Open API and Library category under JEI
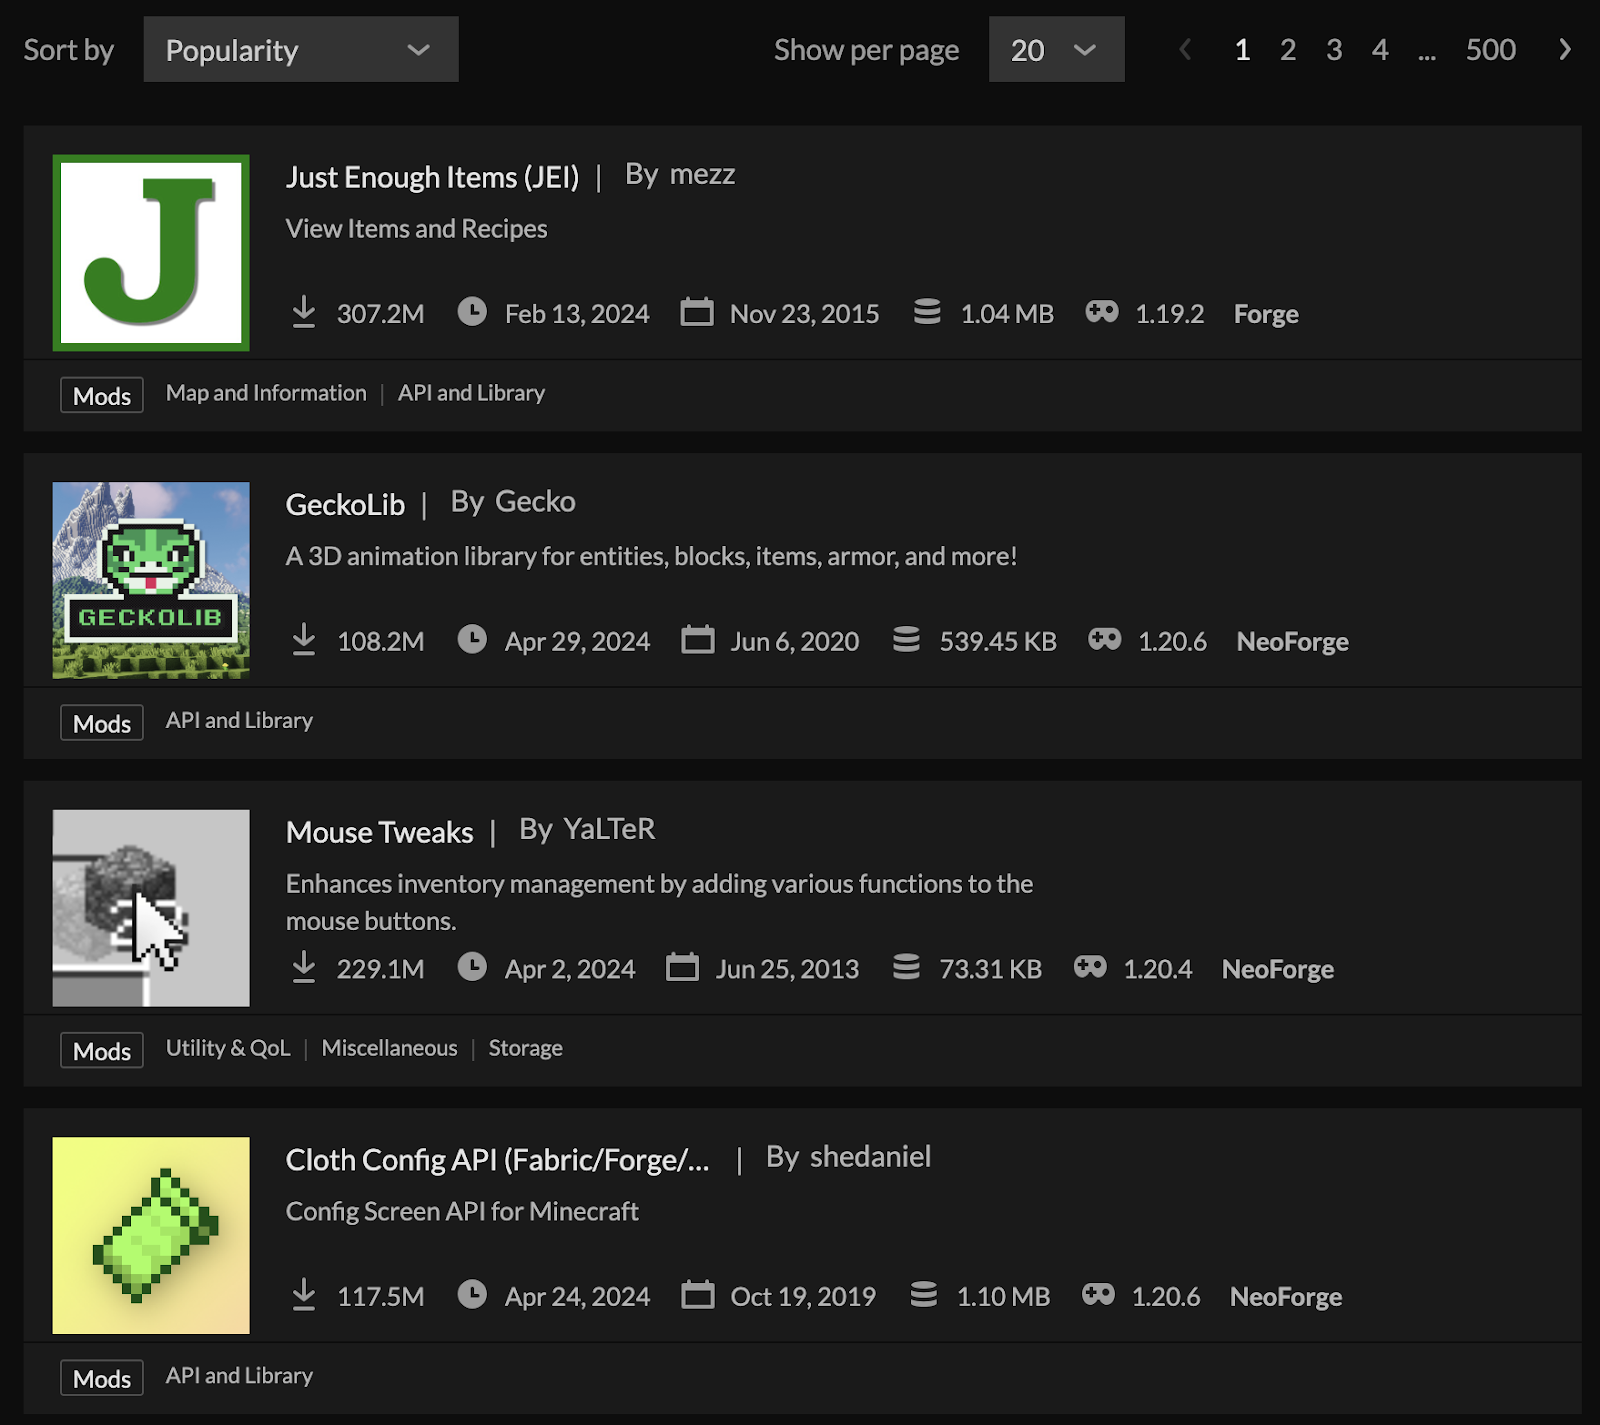Image resolution: width=1600 pixels, height=1425 pixels. 471,393
